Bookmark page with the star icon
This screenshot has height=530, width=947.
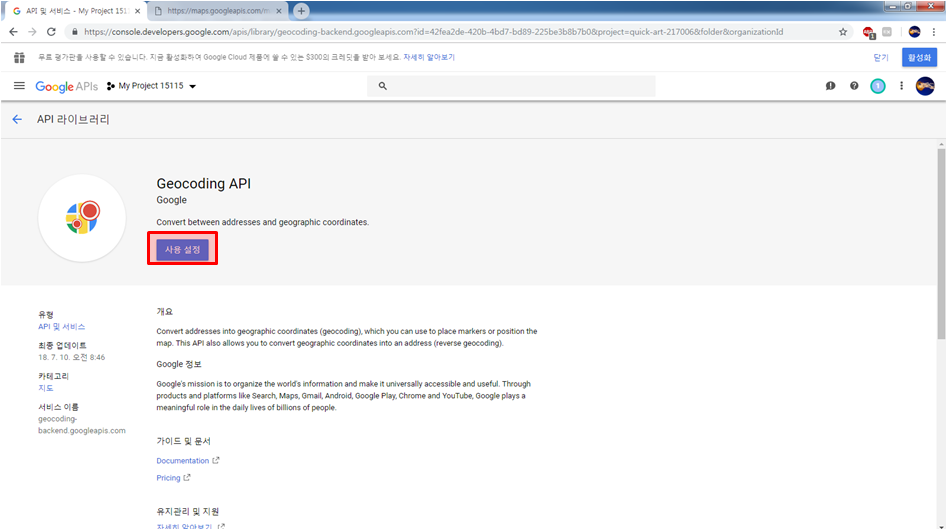pyautogui.click(x=843, y=32)
